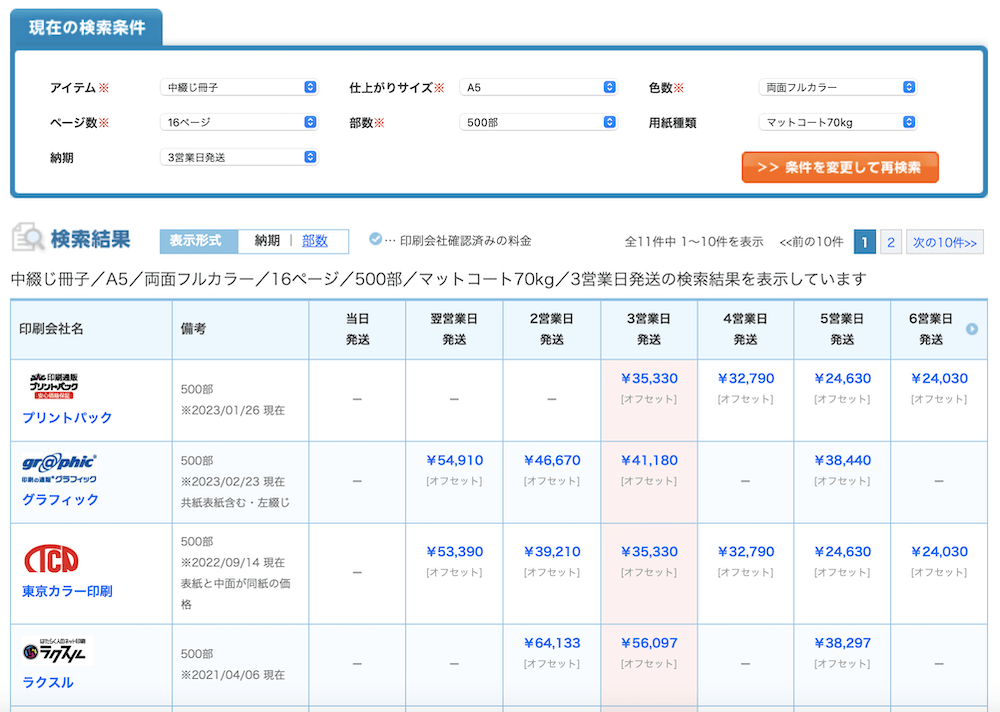
Task: Click プリントパック 6営業日 price ¥24,030
Action: click(x=939, y=378)
